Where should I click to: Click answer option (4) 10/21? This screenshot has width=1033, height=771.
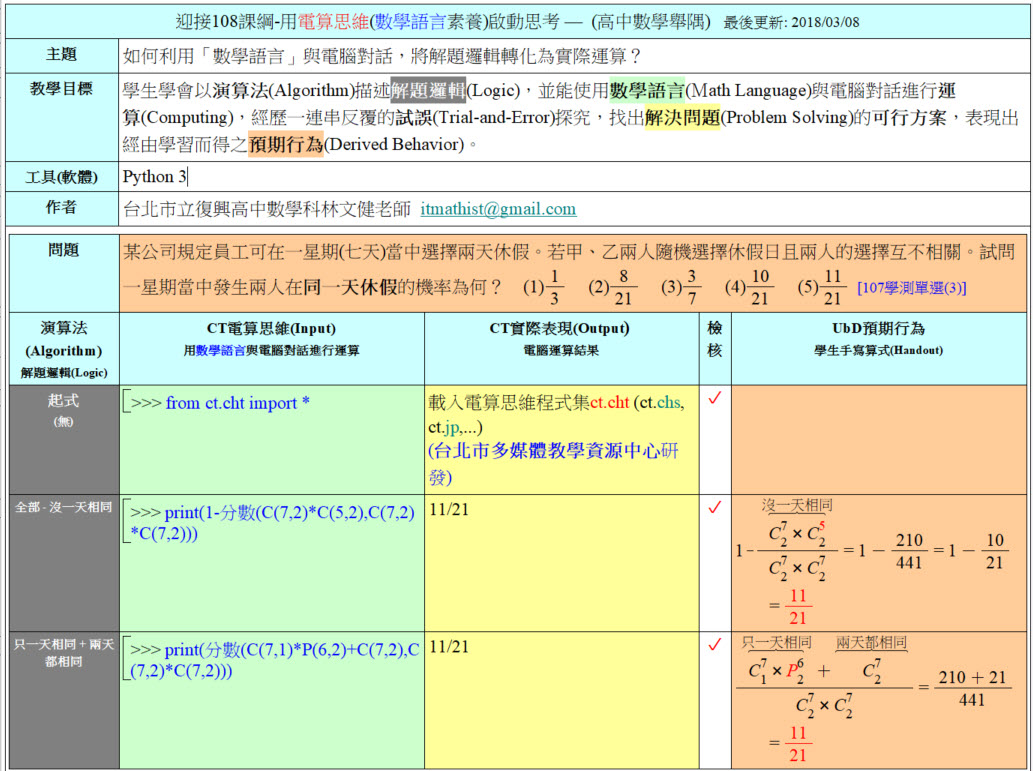point(749,287)
